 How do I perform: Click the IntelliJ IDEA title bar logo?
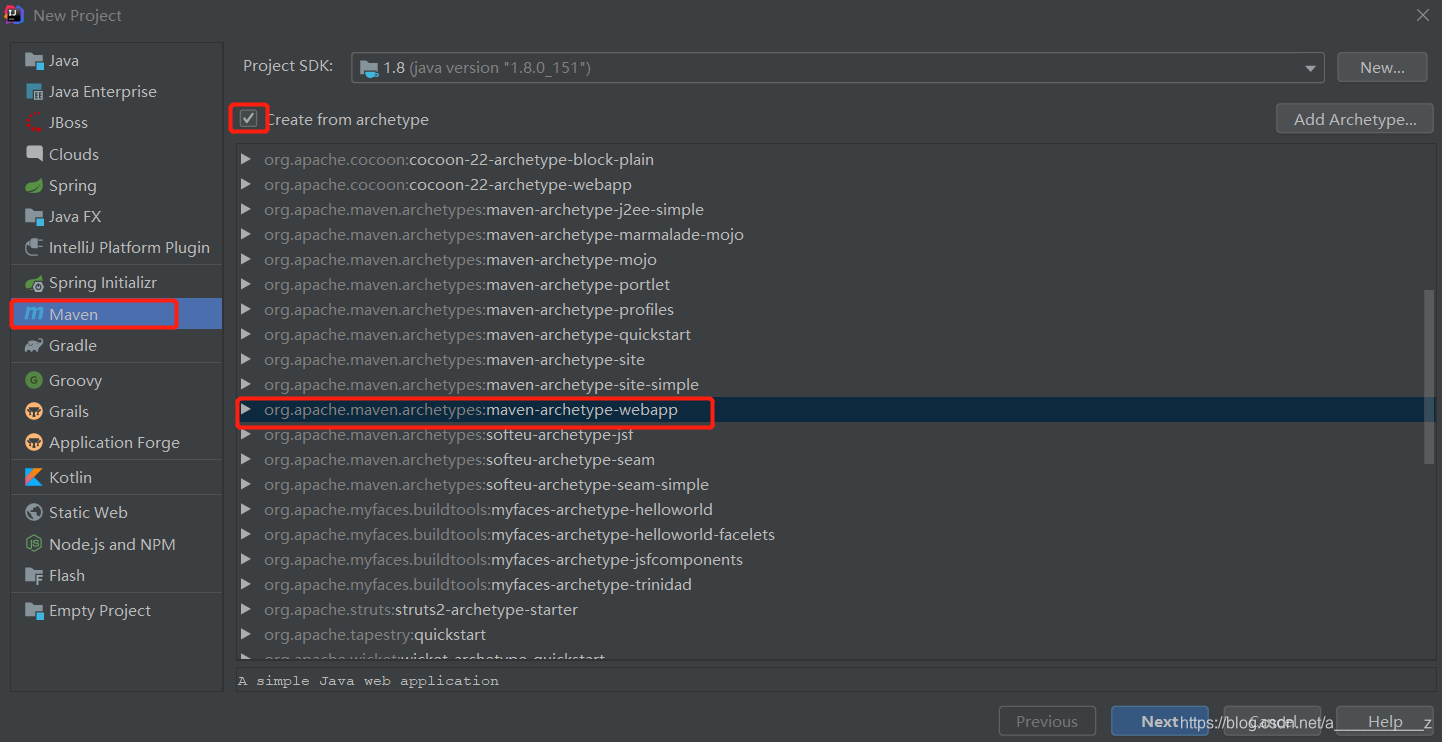(x=14, y=15)
